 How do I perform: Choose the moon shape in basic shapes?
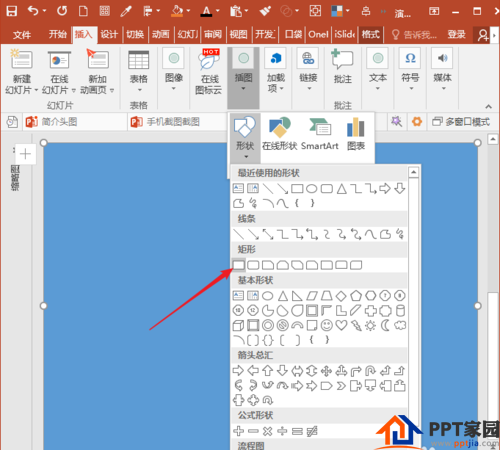click(385, 325)
